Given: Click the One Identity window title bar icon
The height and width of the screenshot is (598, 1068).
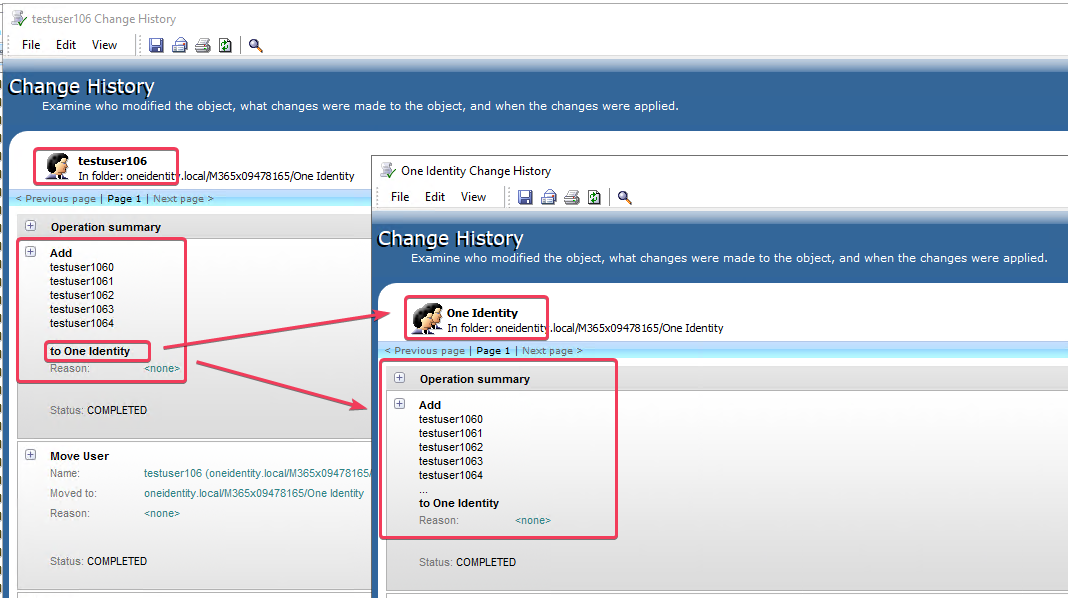Looking at the screenshot, I should 388,170.
